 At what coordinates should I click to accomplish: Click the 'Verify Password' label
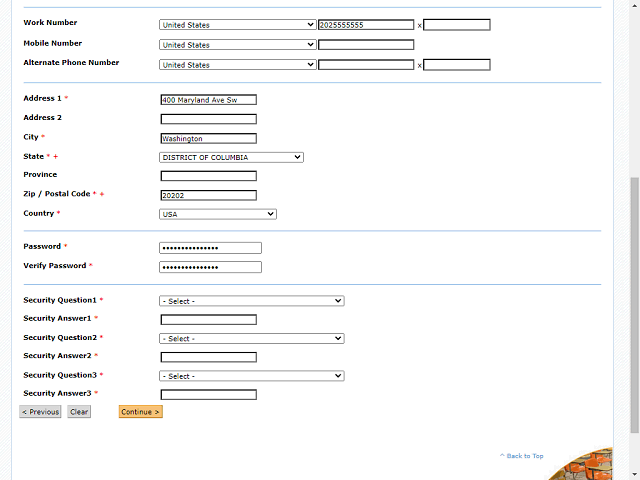[55, 266]
